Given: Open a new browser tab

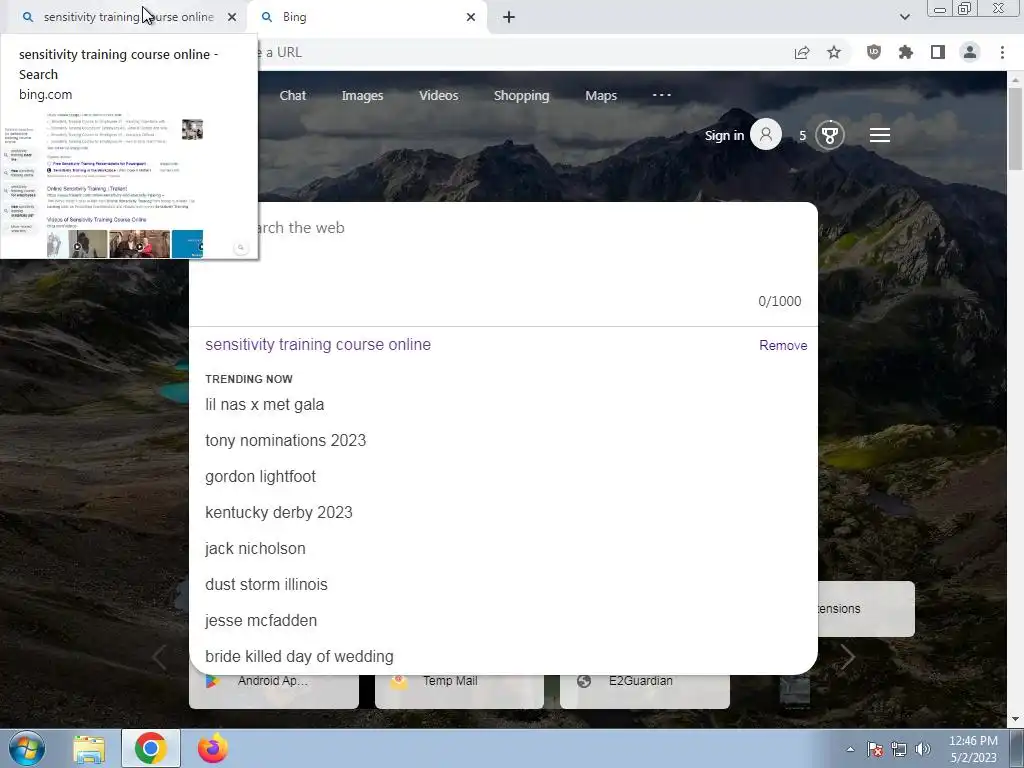Looking at the screenshot, I should (509, 17).
